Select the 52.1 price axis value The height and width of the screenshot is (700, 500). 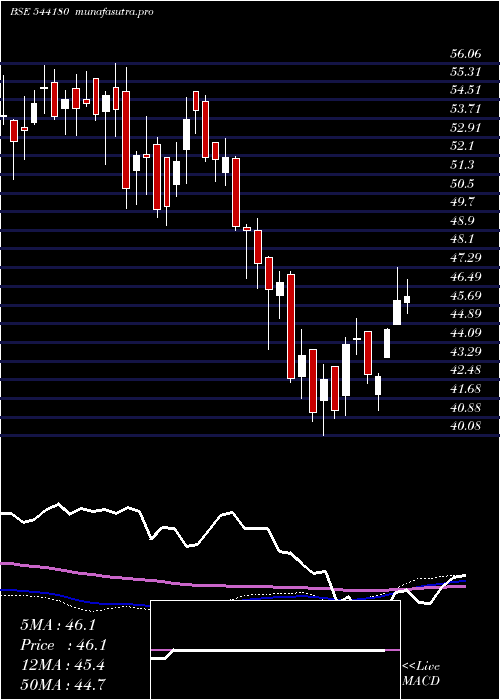click(462, 146)
